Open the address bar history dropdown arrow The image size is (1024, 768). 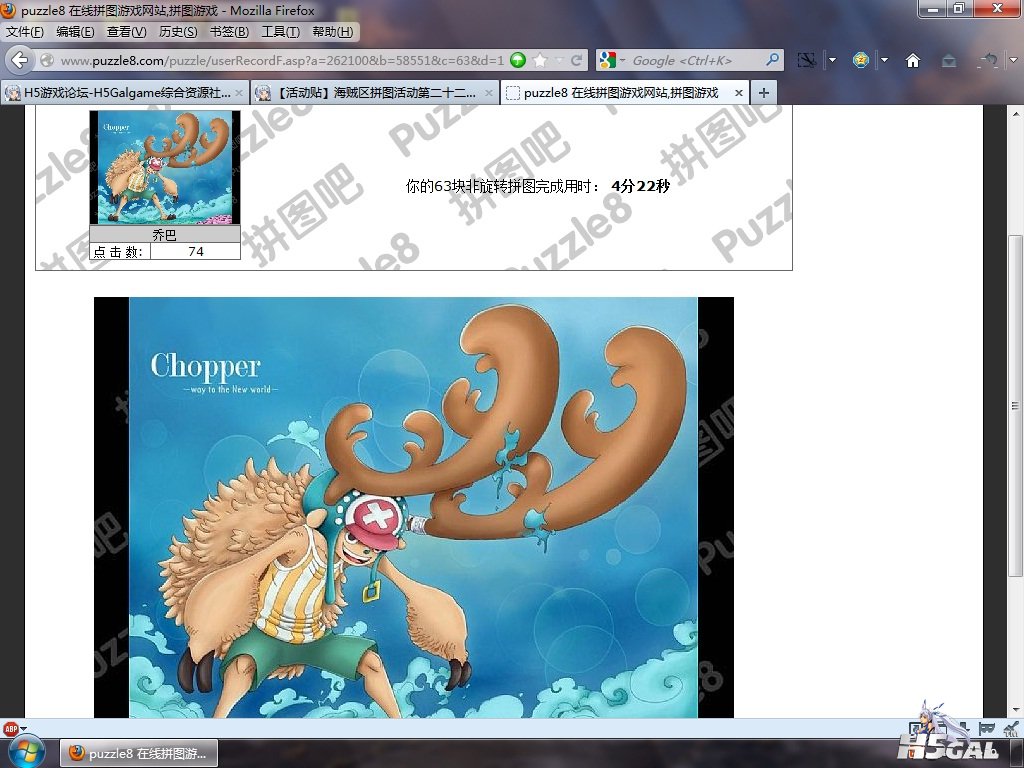(559, 60)
